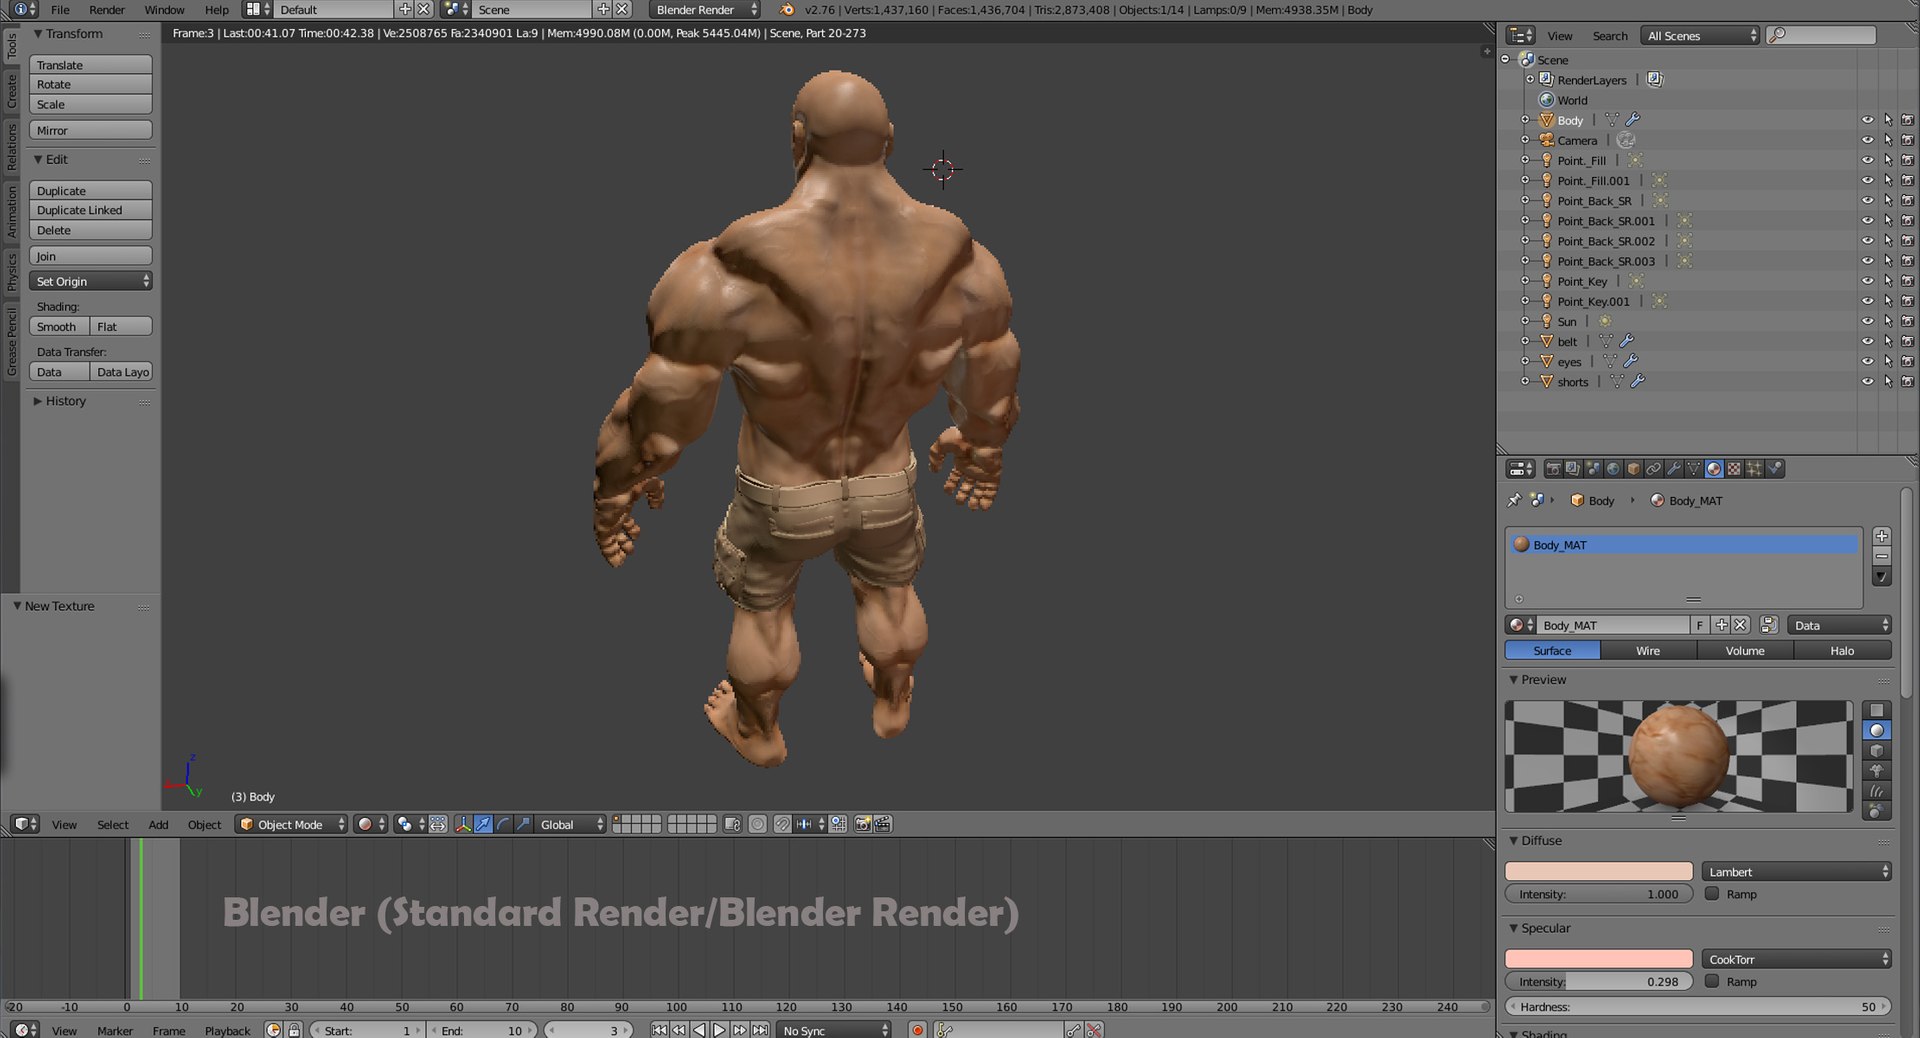This screenshot has width=1920, height=1038.
Task: Open the Render menu
Action: point(107,10)
